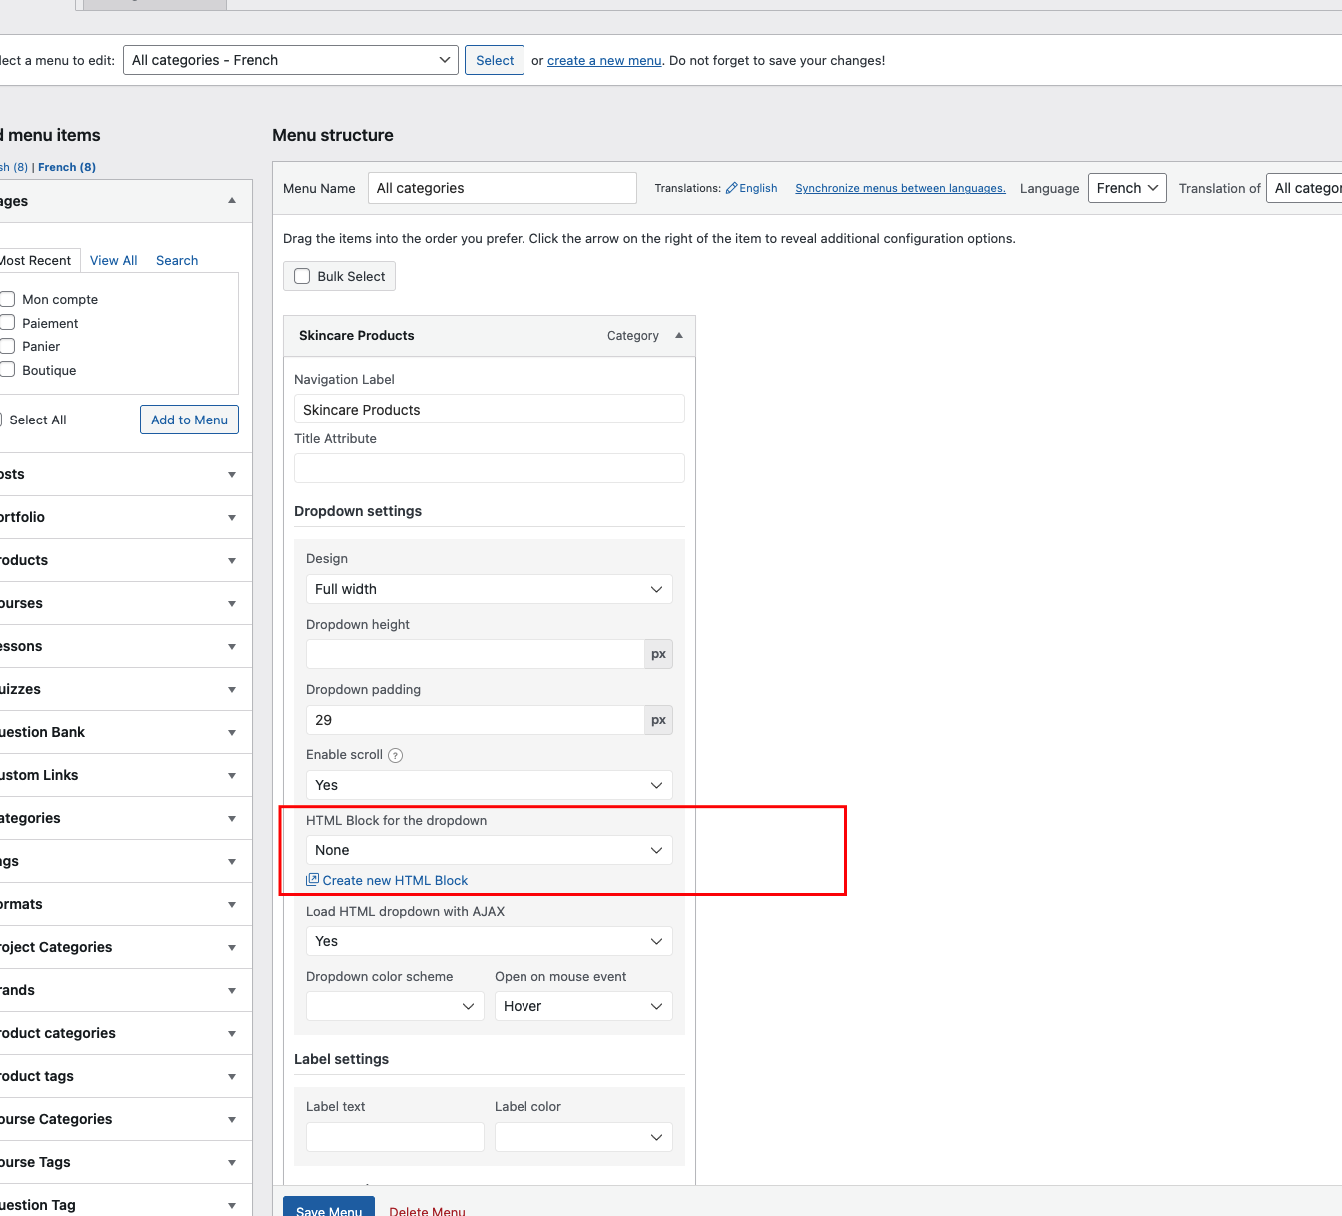Select the Most Recent tab
The width and height of the screenshot is (1342, 1216).
pyautogui.click(x=36, y=260)
